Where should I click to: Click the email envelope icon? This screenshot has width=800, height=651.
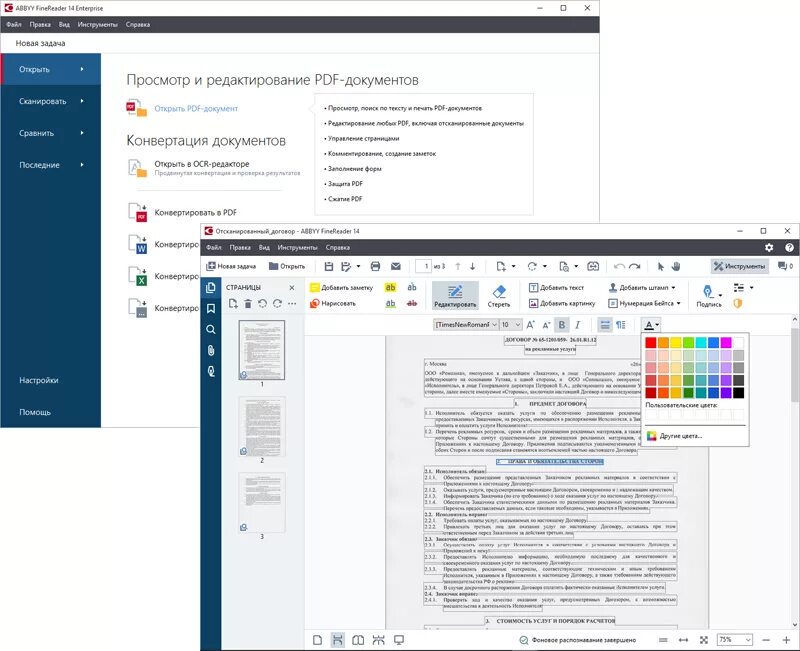click(x=395, y=266)
